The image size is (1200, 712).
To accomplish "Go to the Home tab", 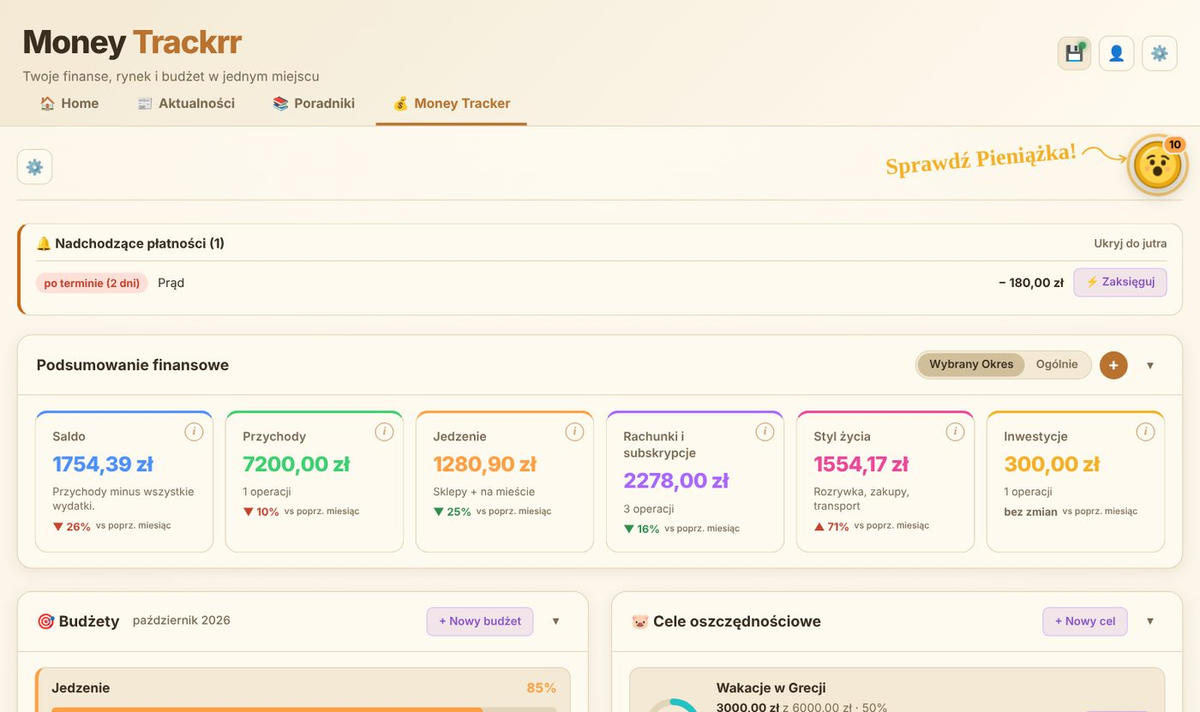I will [69, 103].
